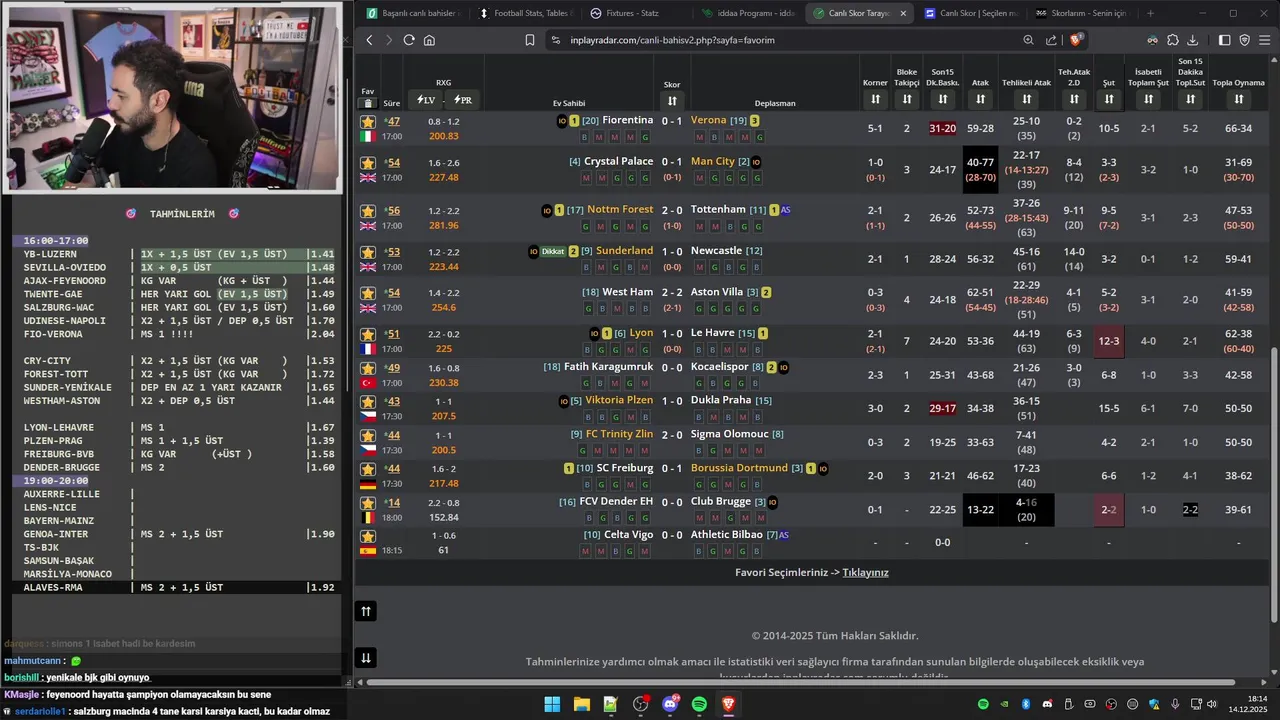This screenshot has width=1280, height=720.
Task: Sort by Bloke Takipçi column arrows
Action: 907,99
